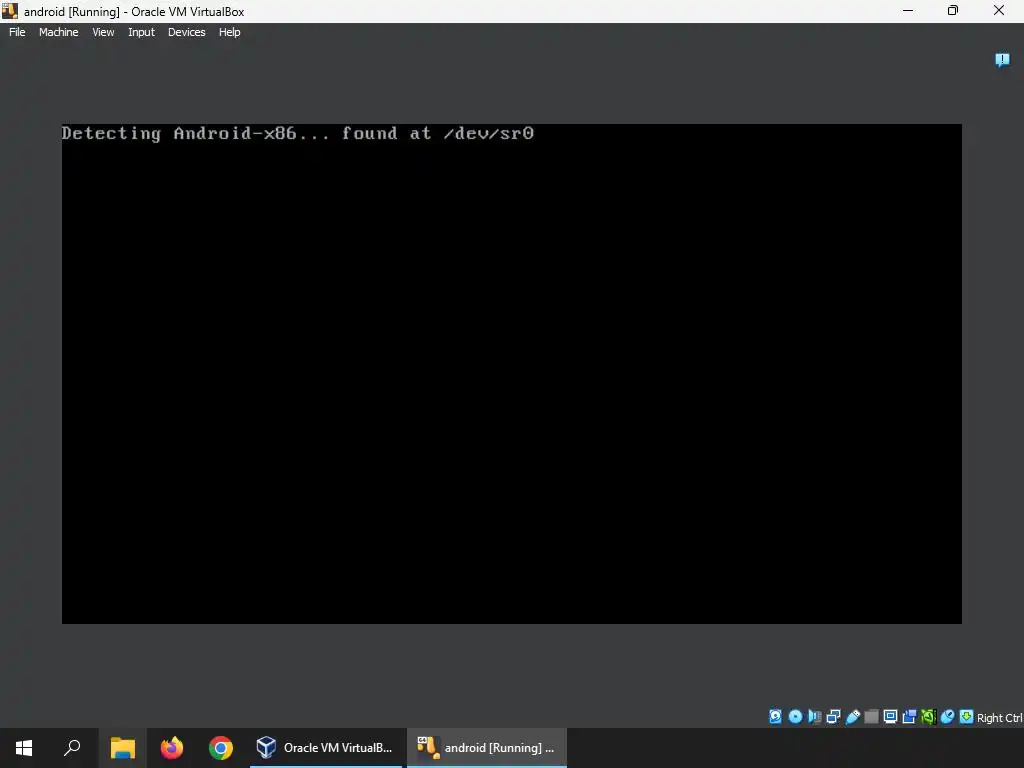Click the hard disk activity indicator
Image resolution: width=1024 pixels, height=768 pixels.
[775, 716]
